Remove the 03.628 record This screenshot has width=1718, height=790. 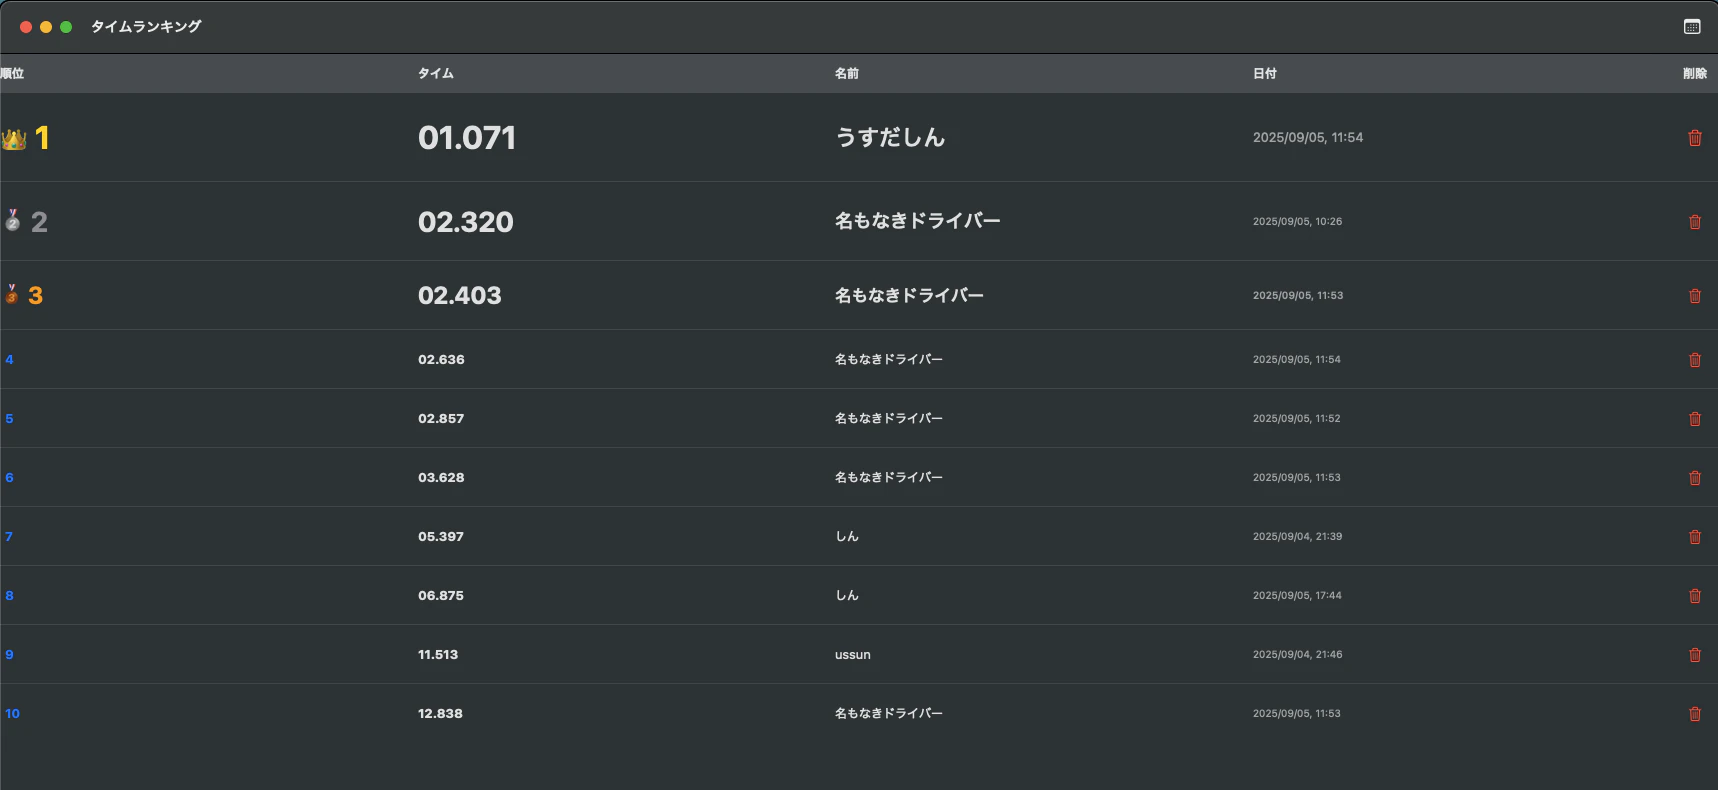1695,478
